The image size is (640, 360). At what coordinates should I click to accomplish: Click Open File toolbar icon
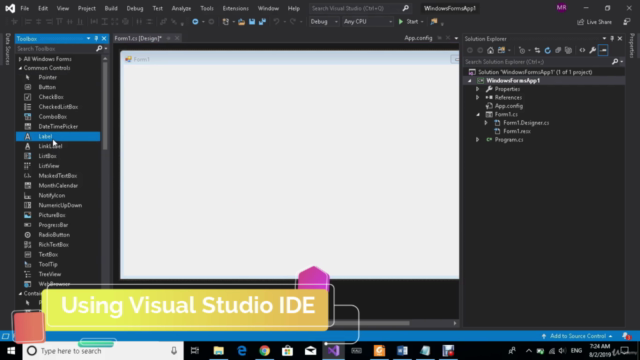241,22
